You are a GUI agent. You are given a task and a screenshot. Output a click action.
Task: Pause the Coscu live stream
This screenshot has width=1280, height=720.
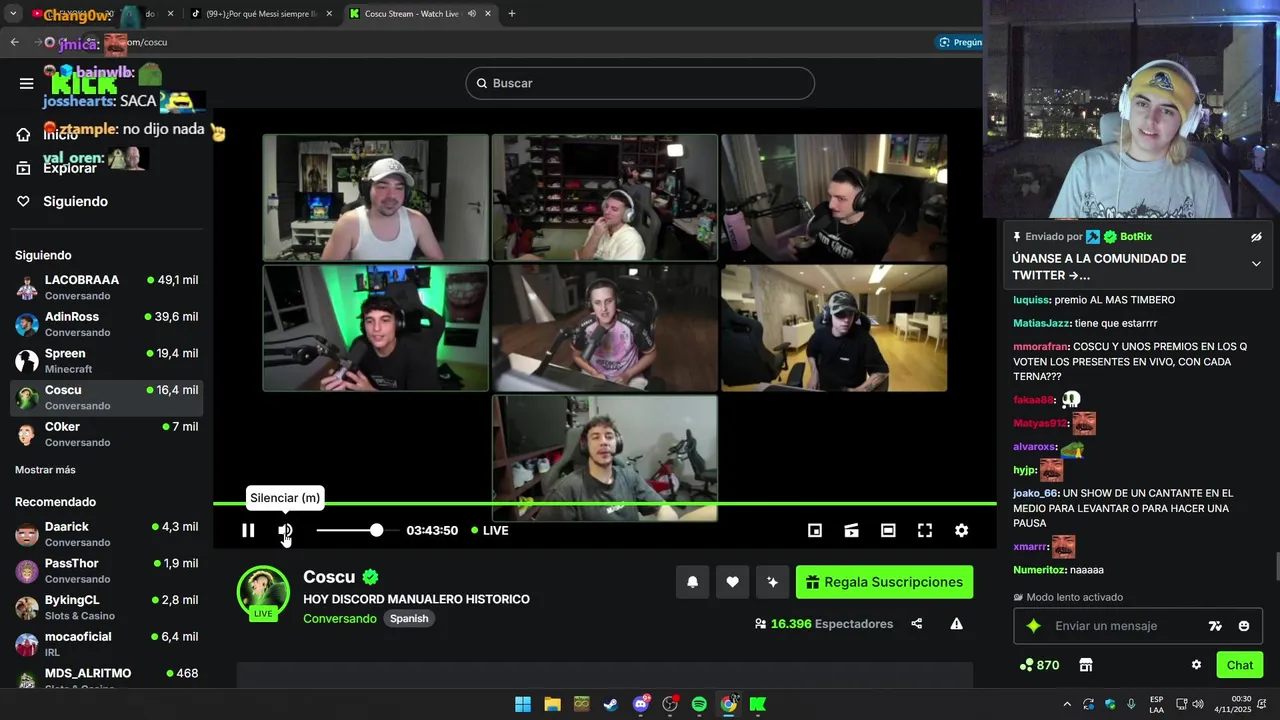pos(248,531)
